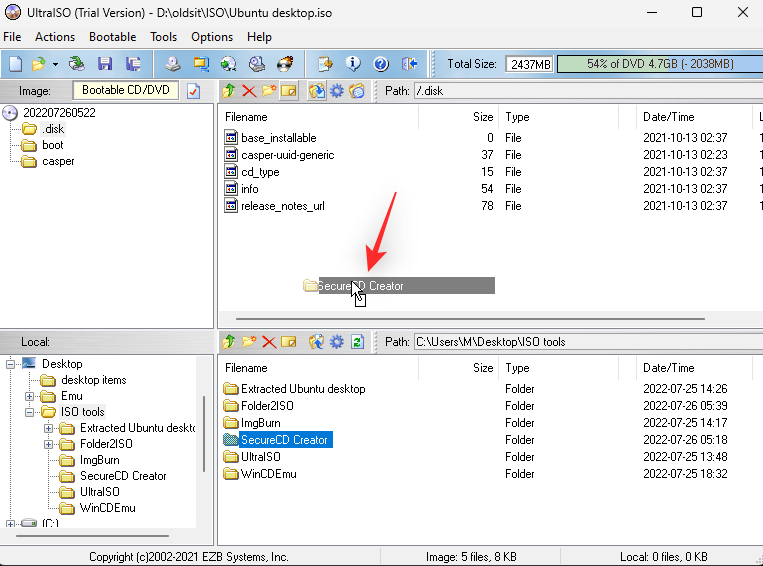The width and height of the screenshot is (763, 566).
Task: Click the Up folder icon in image pane
Action: [229, 91]
